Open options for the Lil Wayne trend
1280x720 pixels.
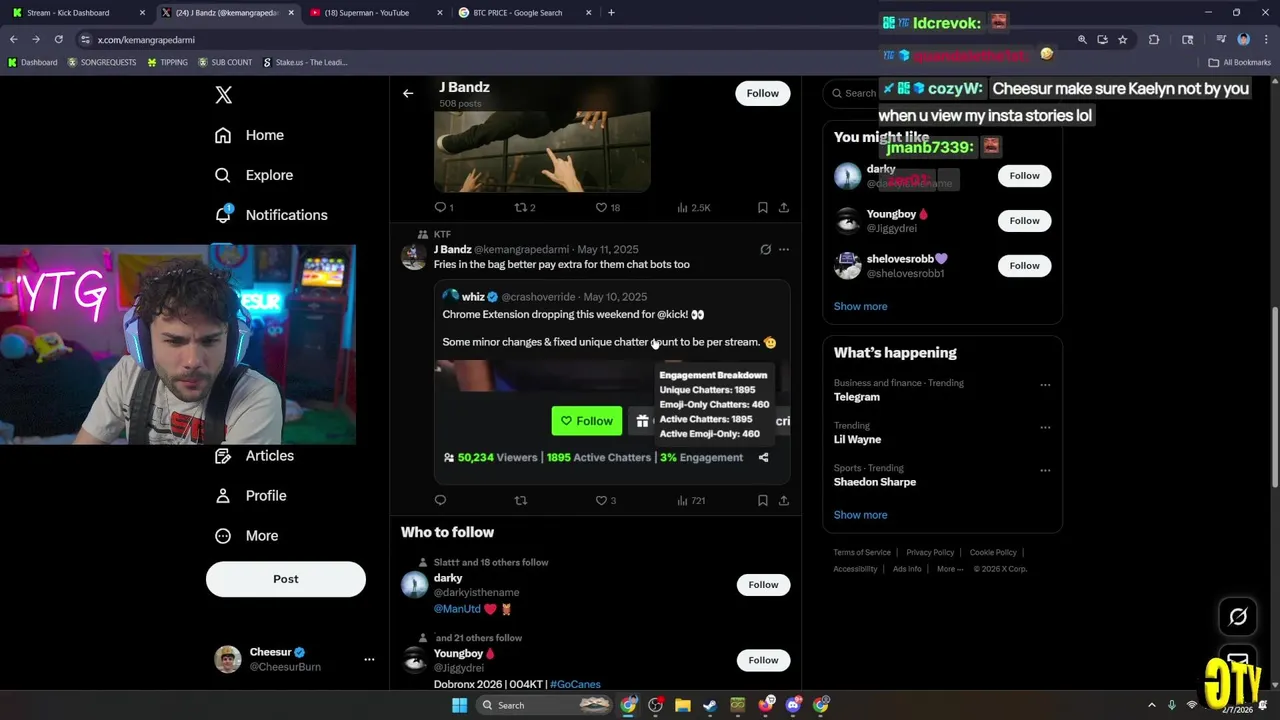1045,427
